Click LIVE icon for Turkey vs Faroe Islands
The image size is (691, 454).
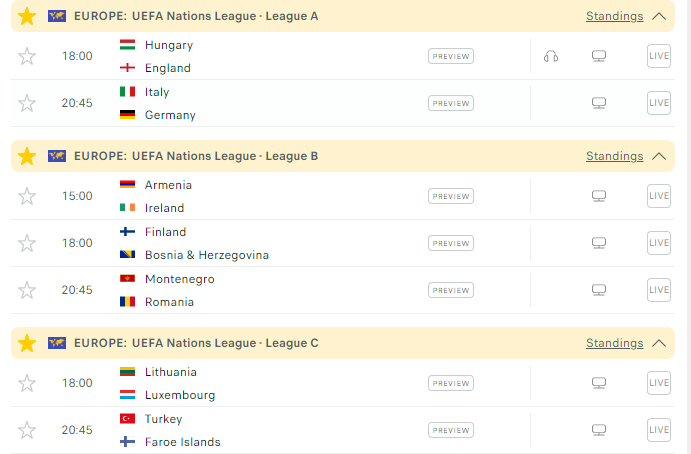click(659, 430)
